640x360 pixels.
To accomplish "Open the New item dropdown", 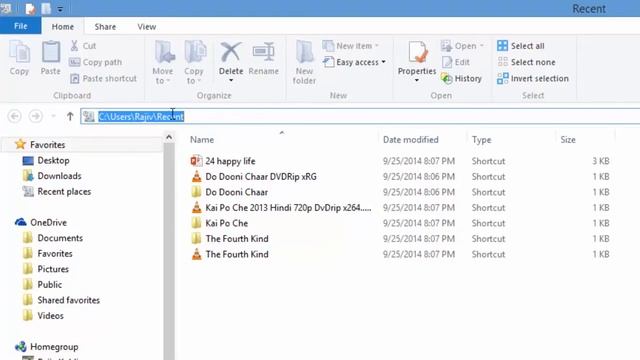I will (x=351, y=46).
